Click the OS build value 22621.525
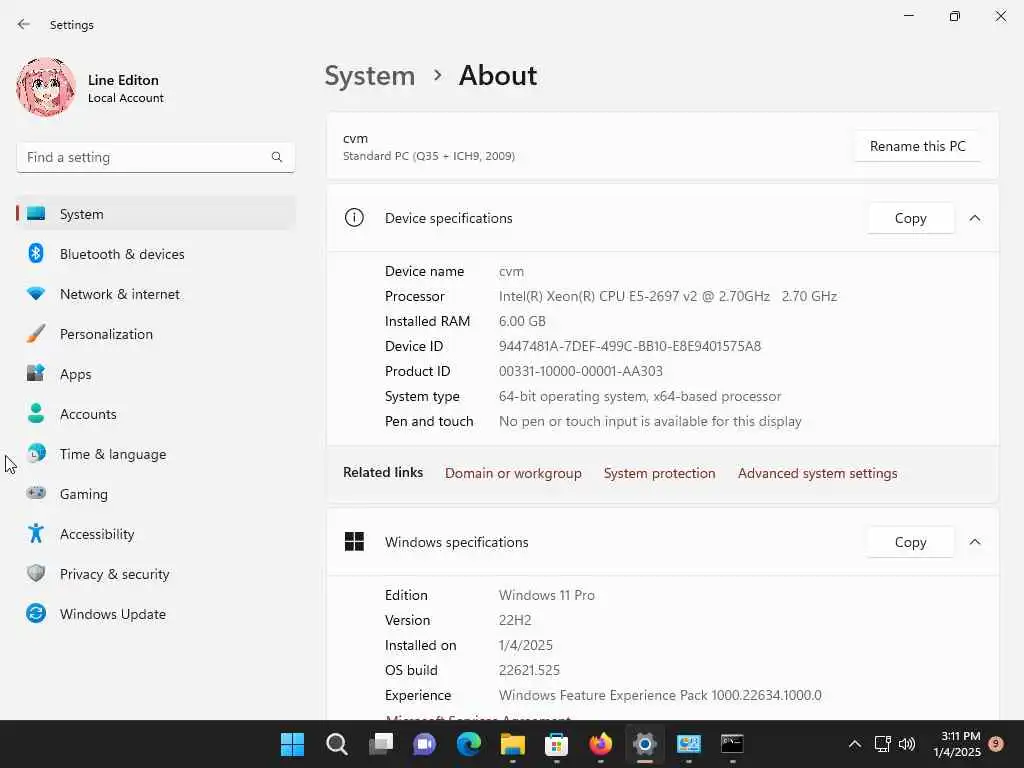Viewport: 1024px width, 768px height. tap(529, 671)
